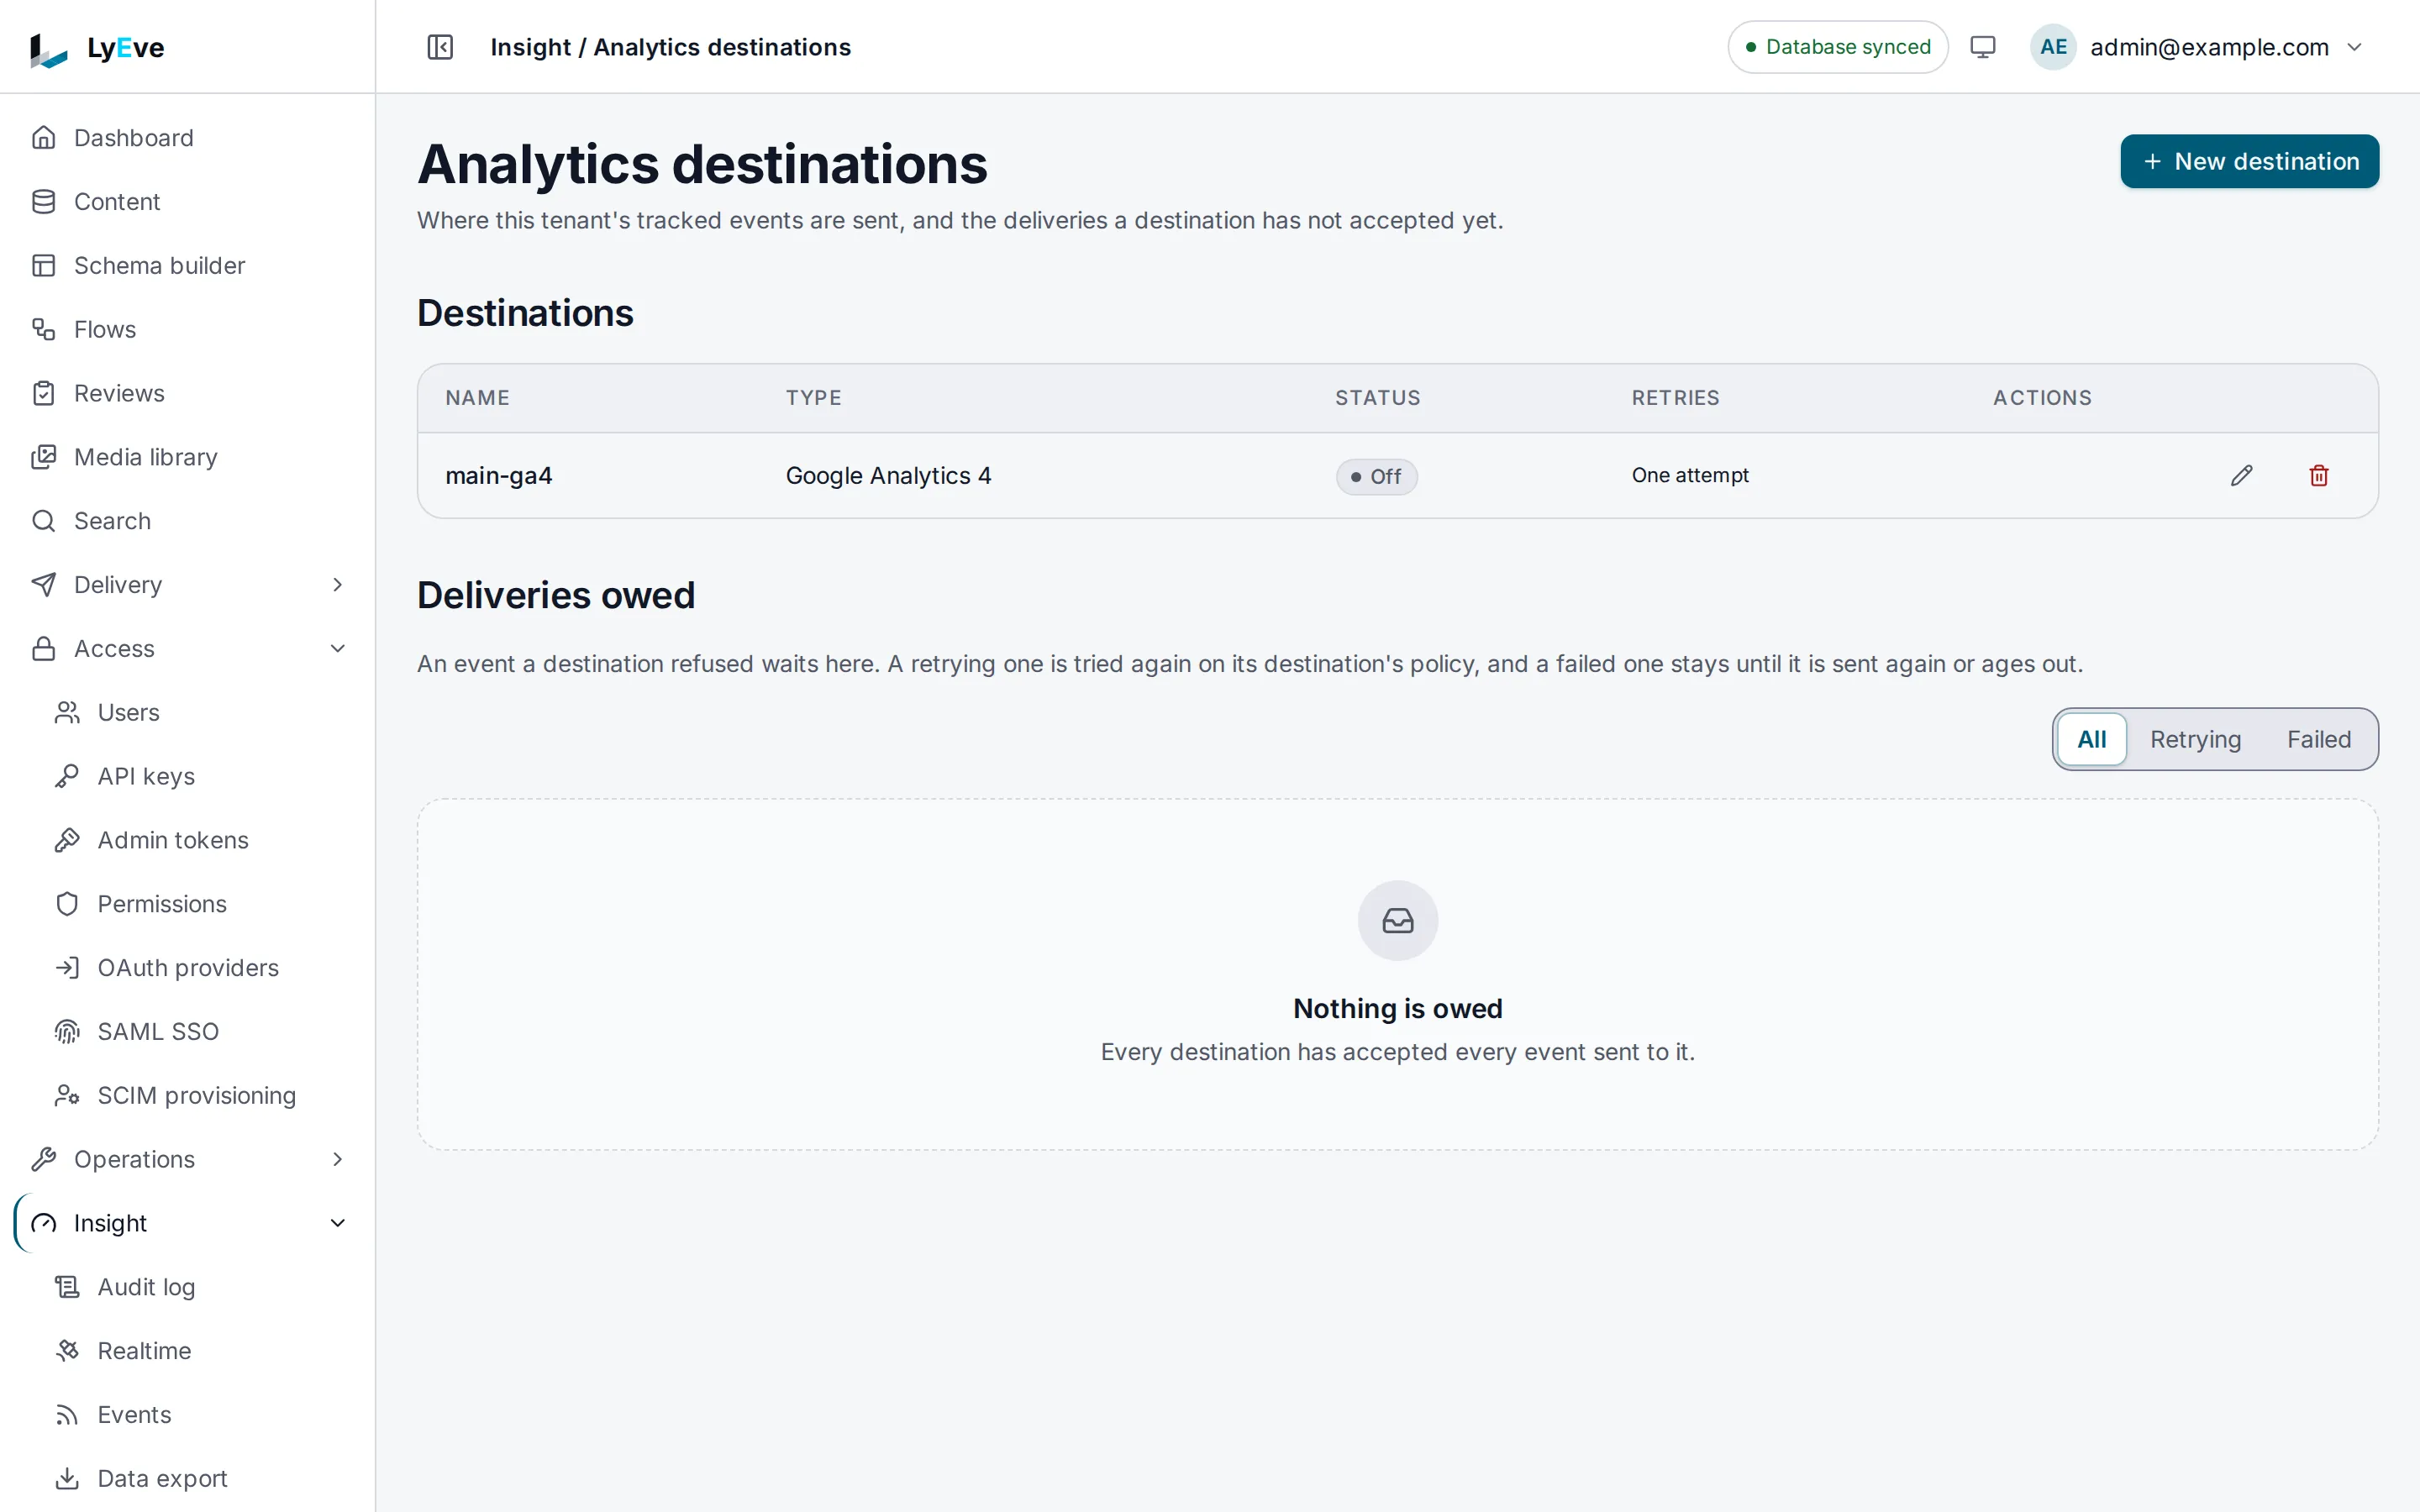The height and width of the screenshot is (1512, 2420).
Task: Show only Retrying deliveries
Action: (2195, 739)
